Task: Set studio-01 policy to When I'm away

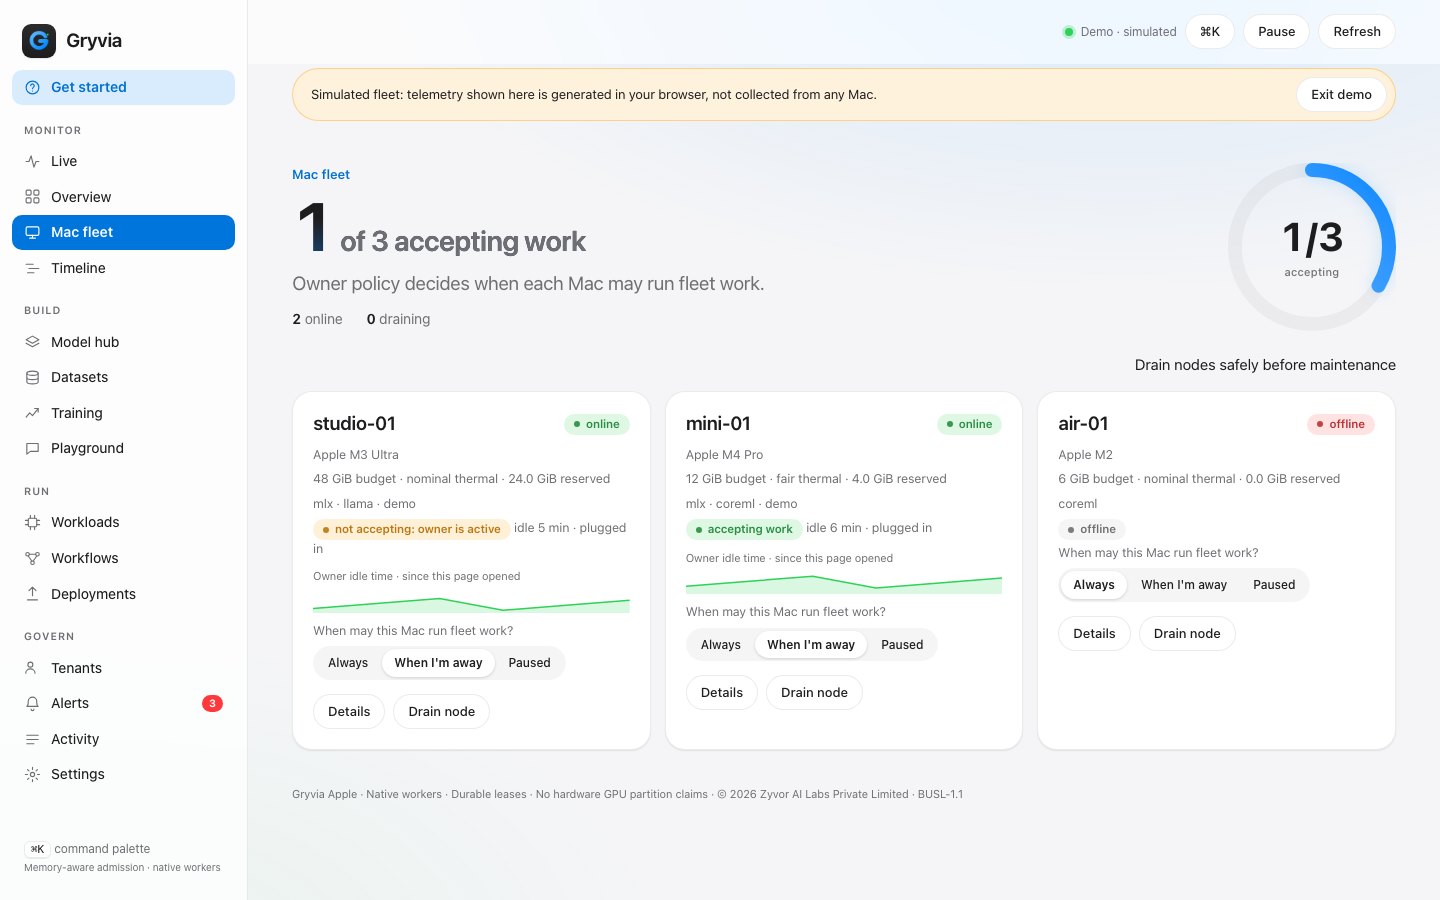Action: coord(438,663)
